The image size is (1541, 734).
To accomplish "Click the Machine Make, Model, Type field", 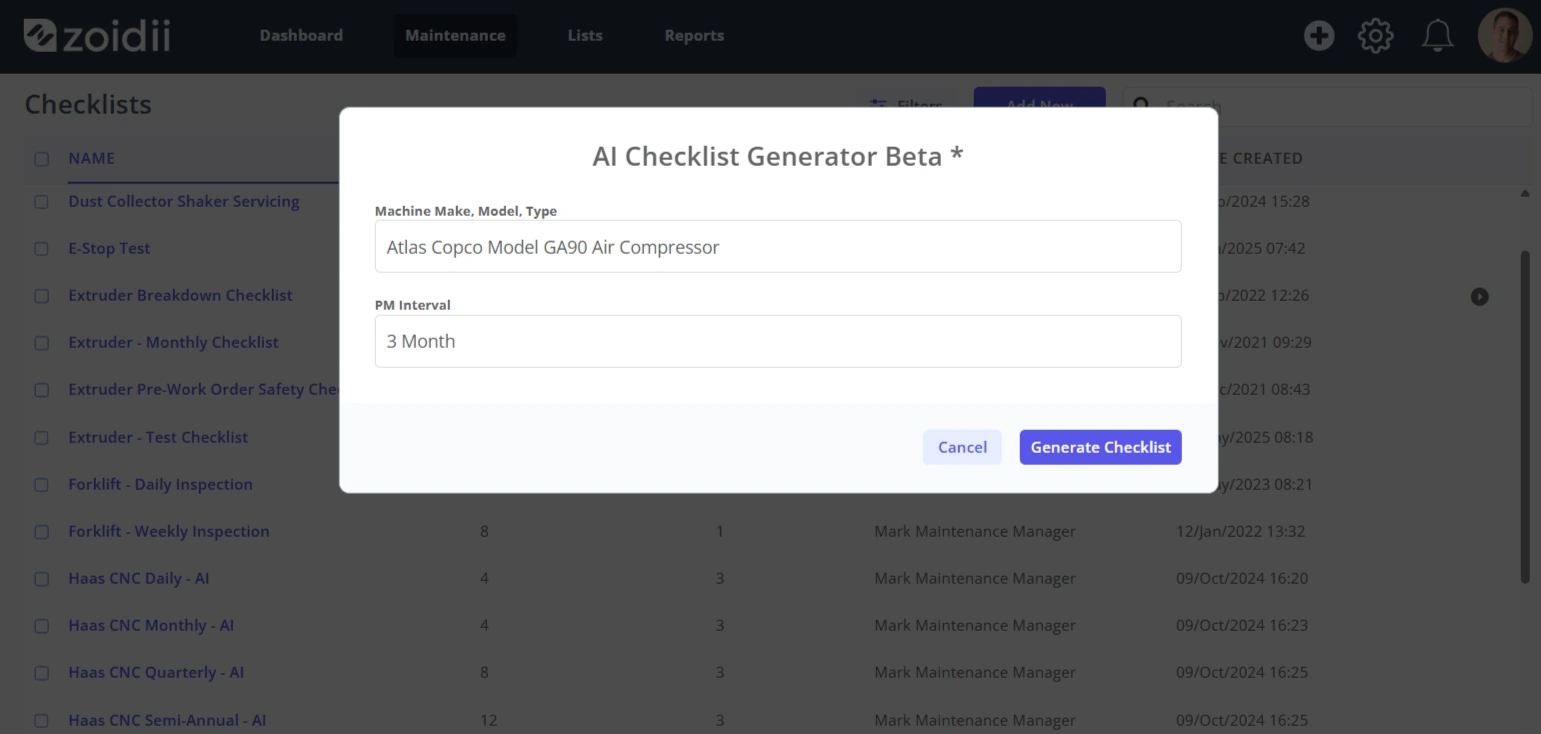I will tap(778, 246).
